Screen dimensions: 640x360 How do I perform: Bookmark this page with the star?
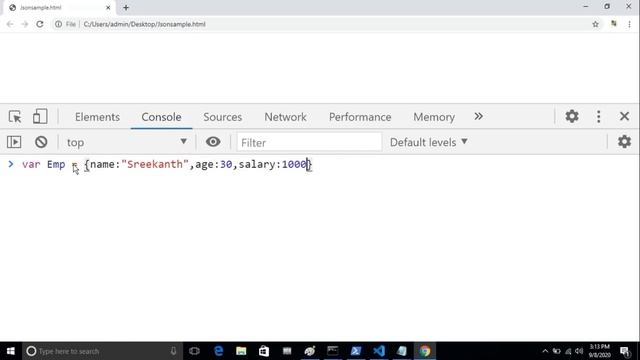(x=596, y=24)
